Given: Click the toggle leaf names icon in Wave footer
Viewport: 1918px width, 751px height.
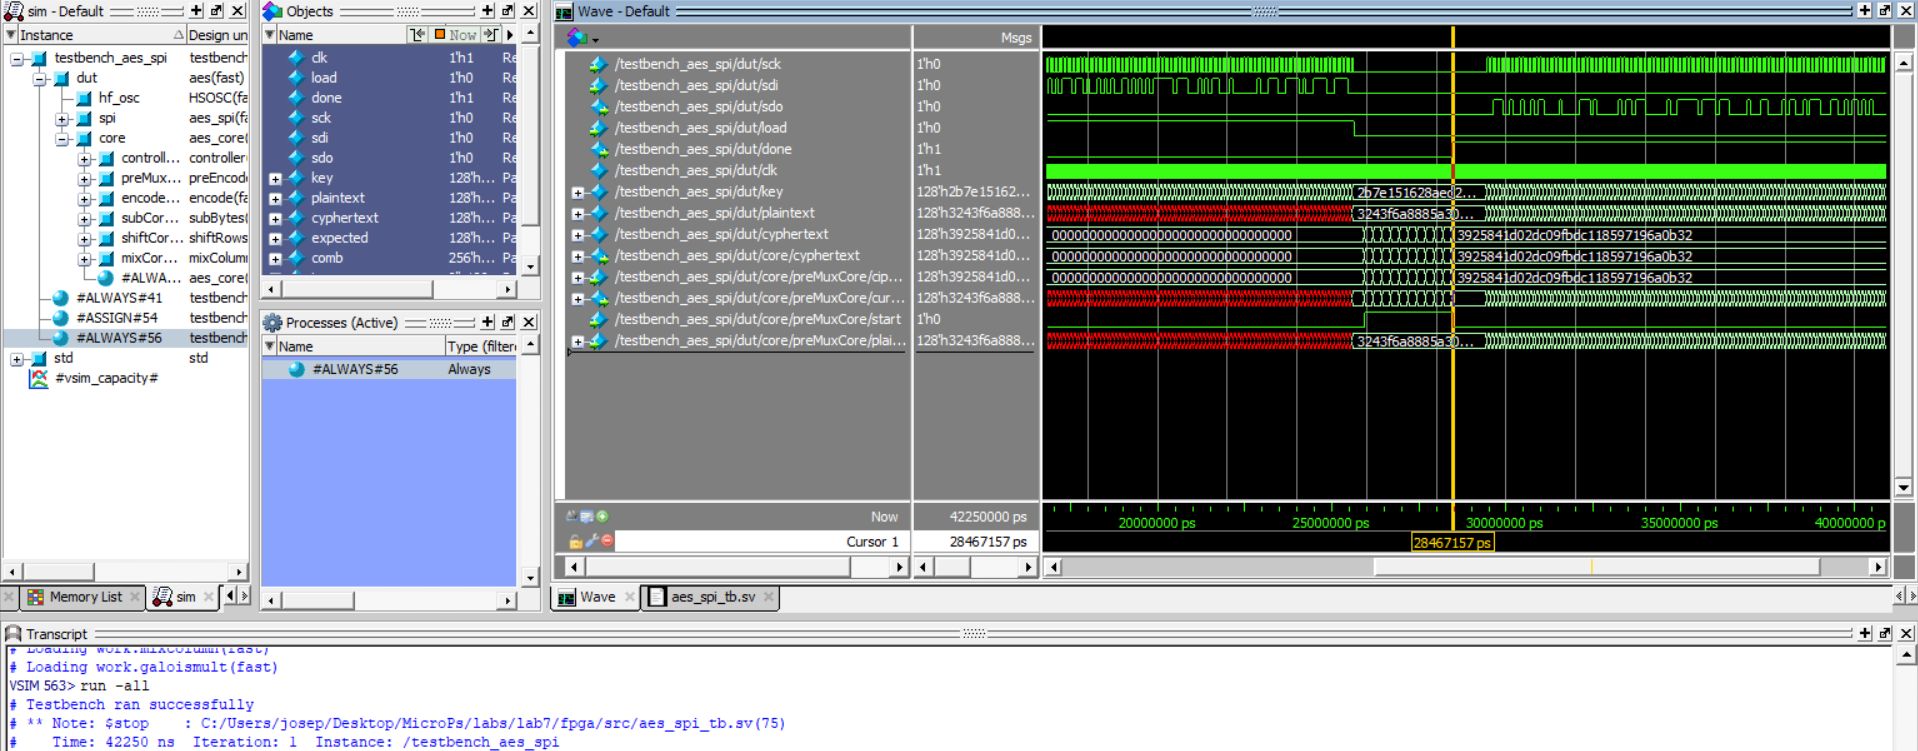Looking at the screenshot, I should pyautogui.click(x=572, y=517).
